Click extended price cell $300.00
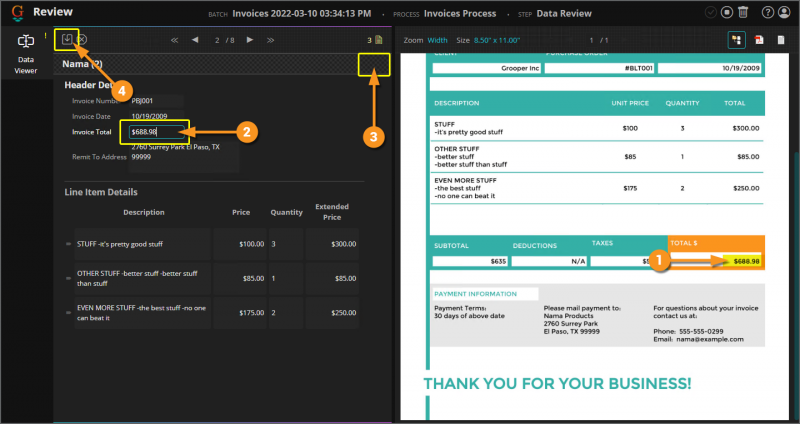 coord(332,244)
